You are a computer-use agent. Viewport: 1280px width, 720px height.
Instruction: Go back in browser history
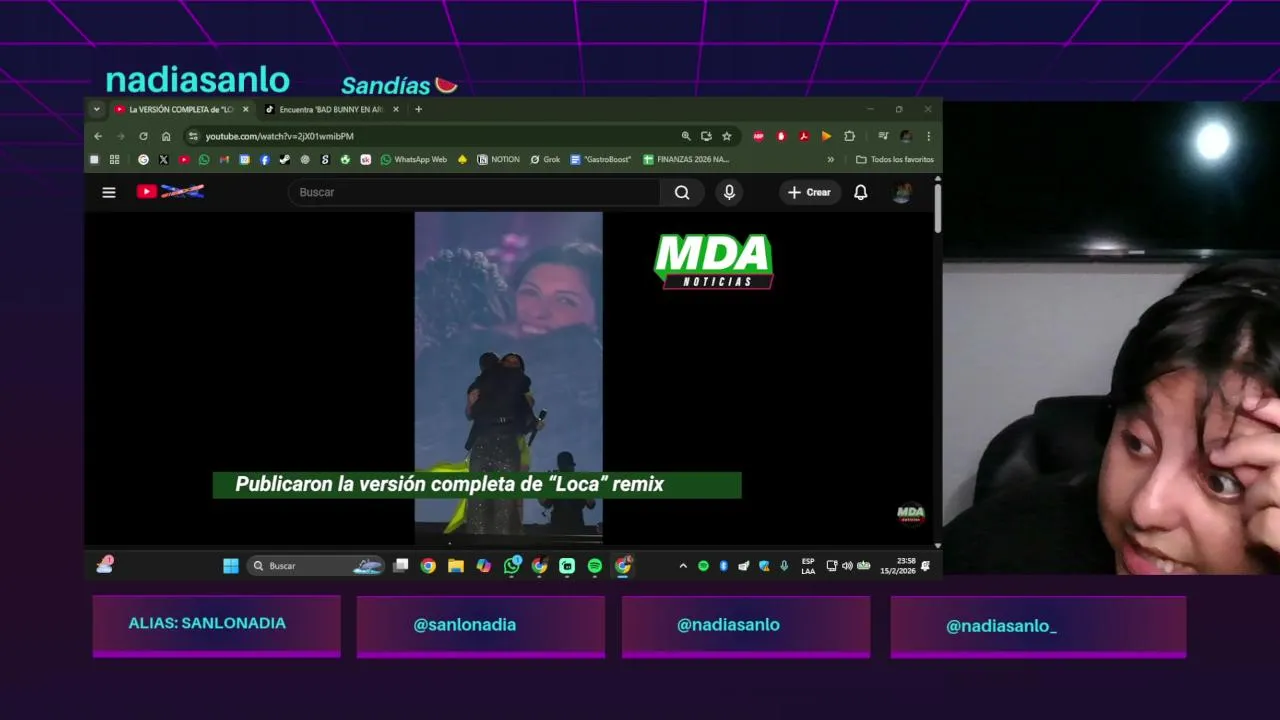tap(98, 136)
